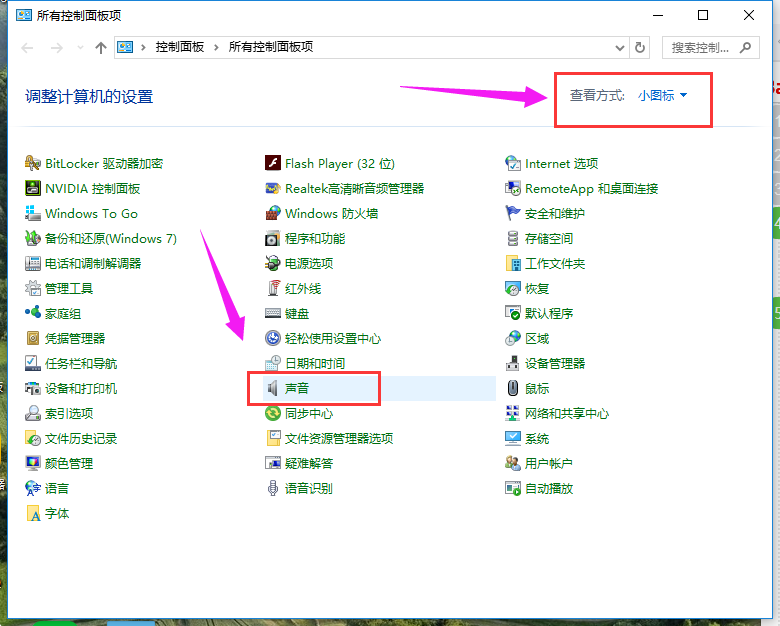Select the 所有控制面板项 breadcrumb segment
This screenshot has height=626, width=780.
[270, 47]
